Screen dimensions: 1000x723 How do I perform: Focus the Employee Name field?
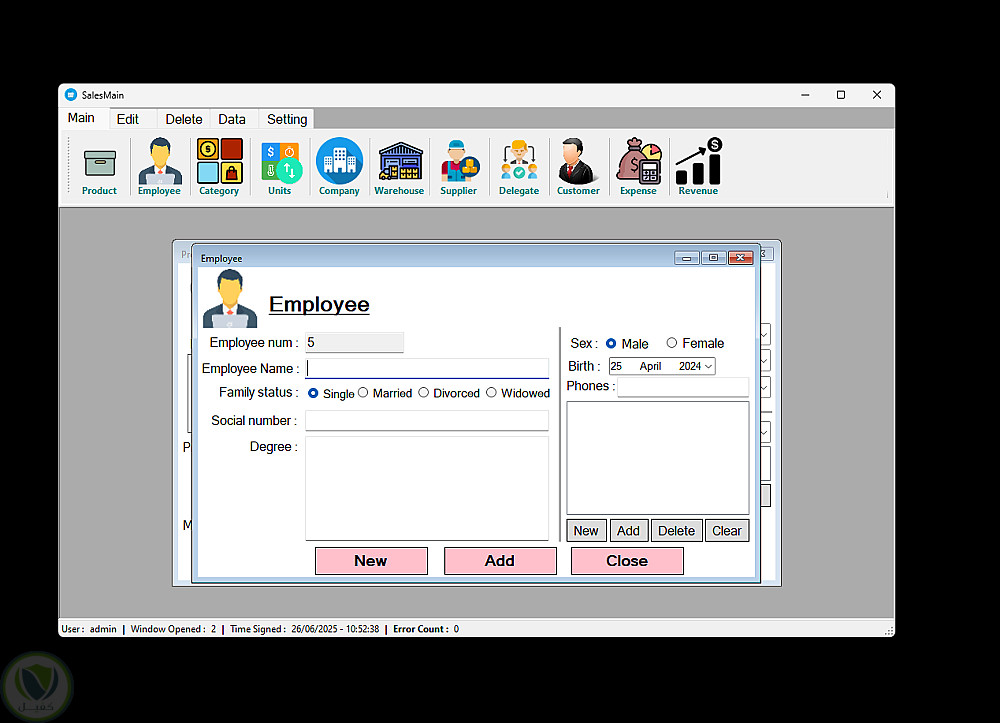427,369
